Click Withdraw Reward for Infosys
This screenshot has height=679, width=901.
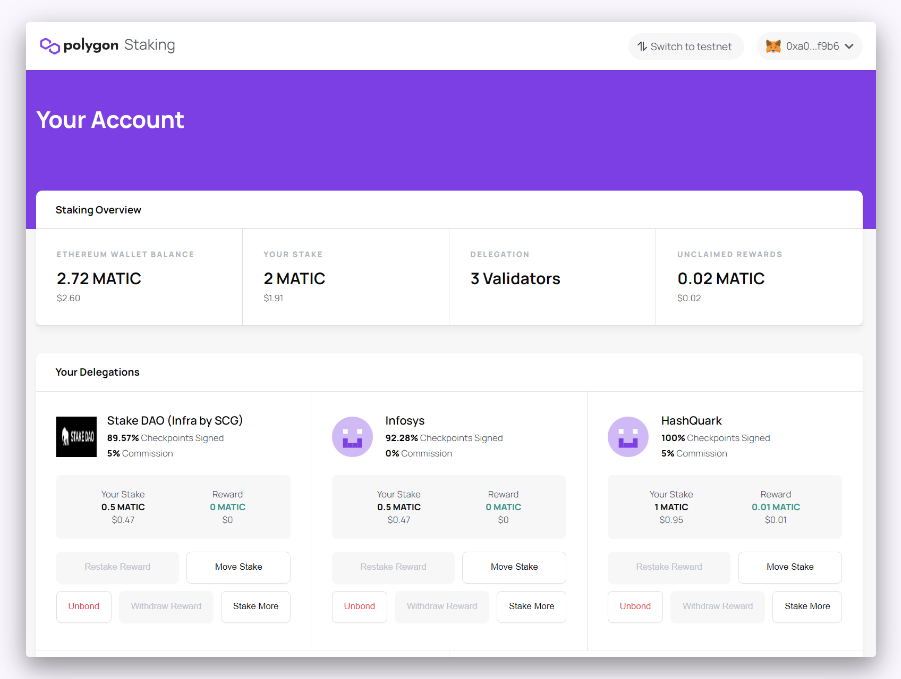tap(442, 607)
